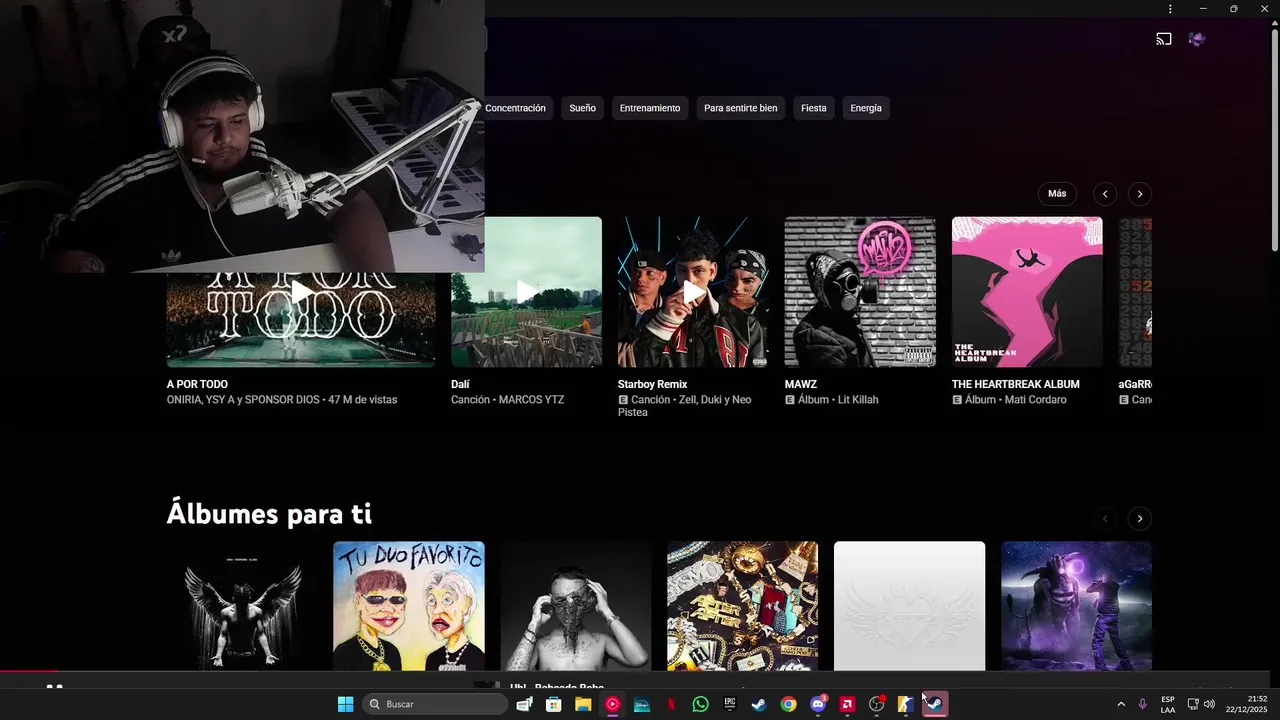Open Epic Games Launcher from taskbar

click(730, 704)
